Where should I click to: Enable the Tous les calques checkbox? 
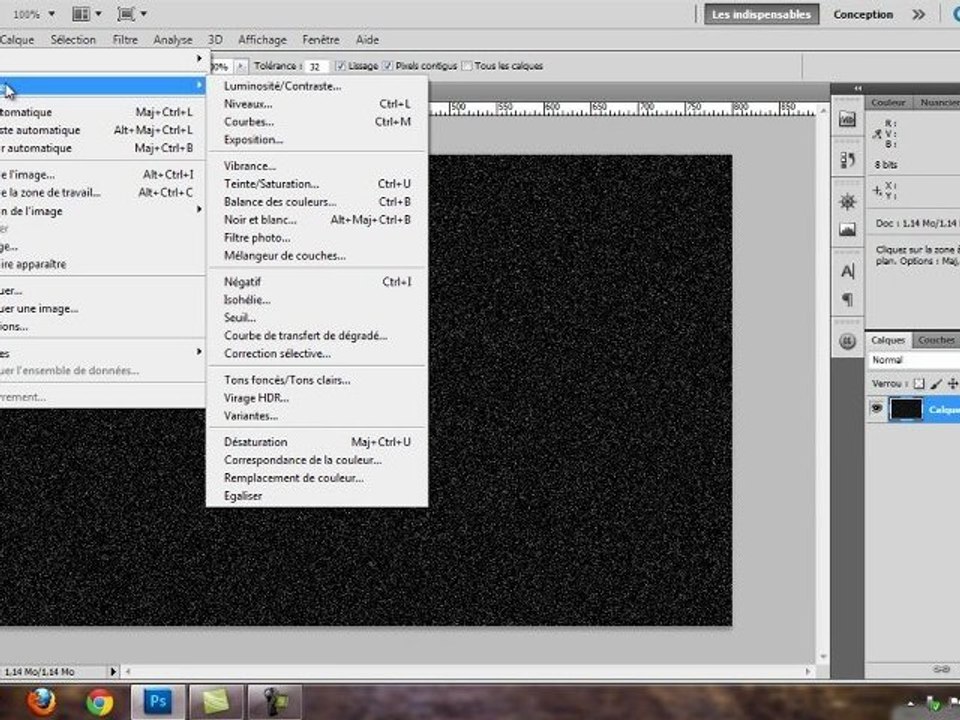click(466, 66)
